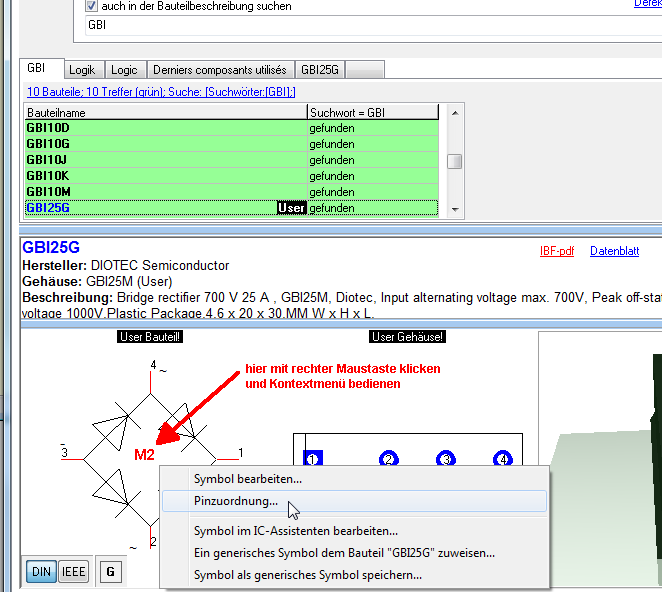
Task: Click the G generic symbol button
Action: (x=110, y=571)
